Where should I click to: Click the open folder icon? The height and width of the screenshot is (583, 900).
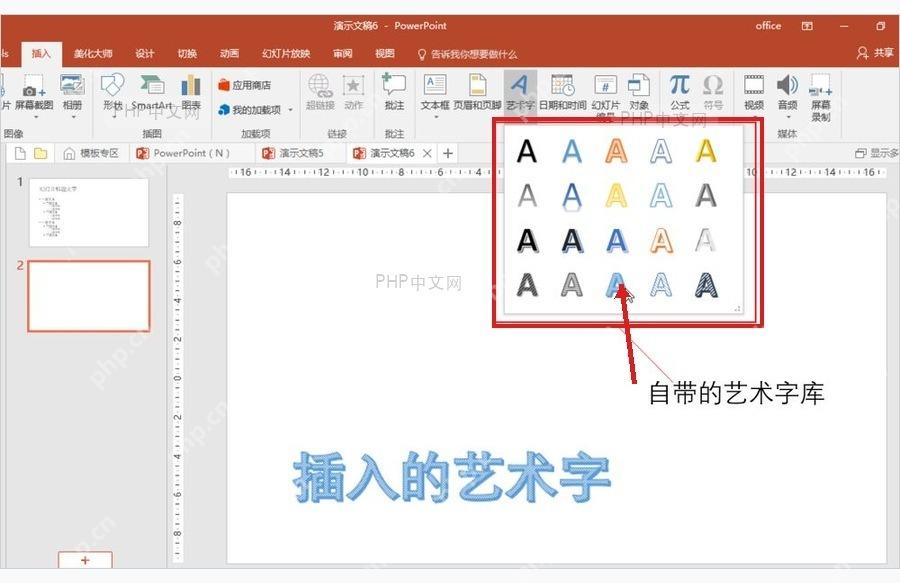point(40,153)
